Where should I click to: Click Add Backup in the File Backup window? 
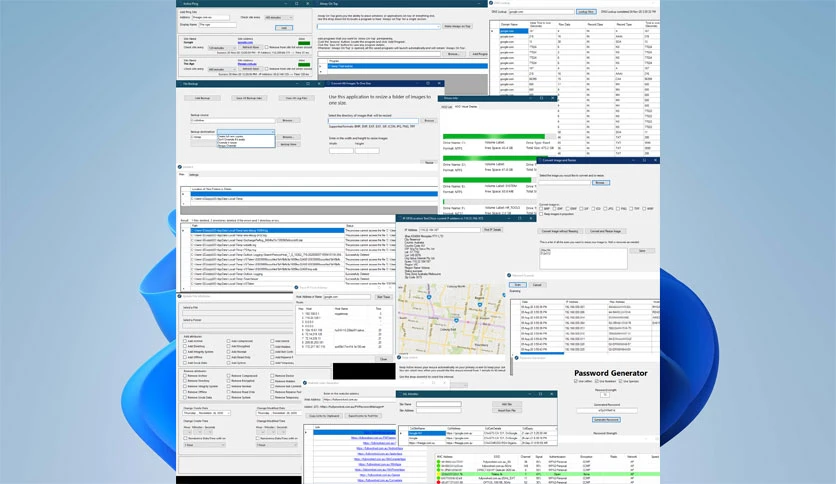(202, 98)
